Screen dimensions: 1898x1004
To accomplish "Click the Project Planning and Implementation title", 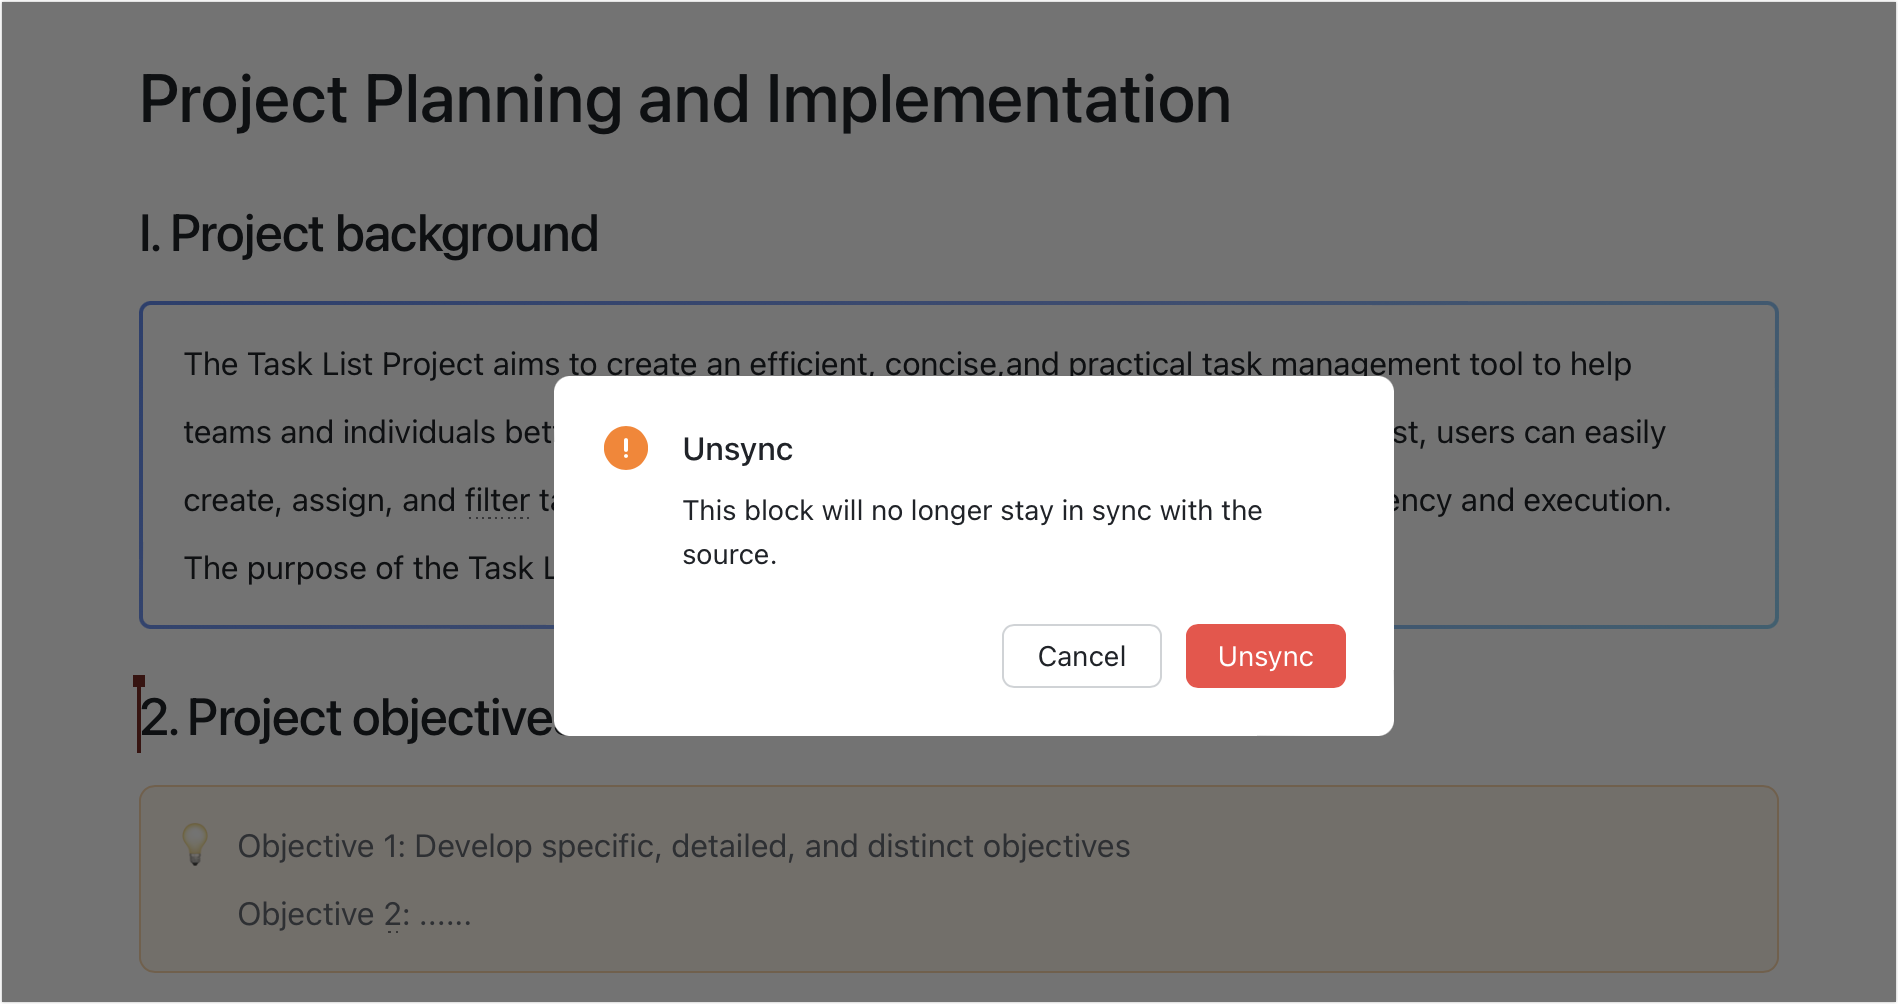I will pyautogui.click(x=685, y=100).
